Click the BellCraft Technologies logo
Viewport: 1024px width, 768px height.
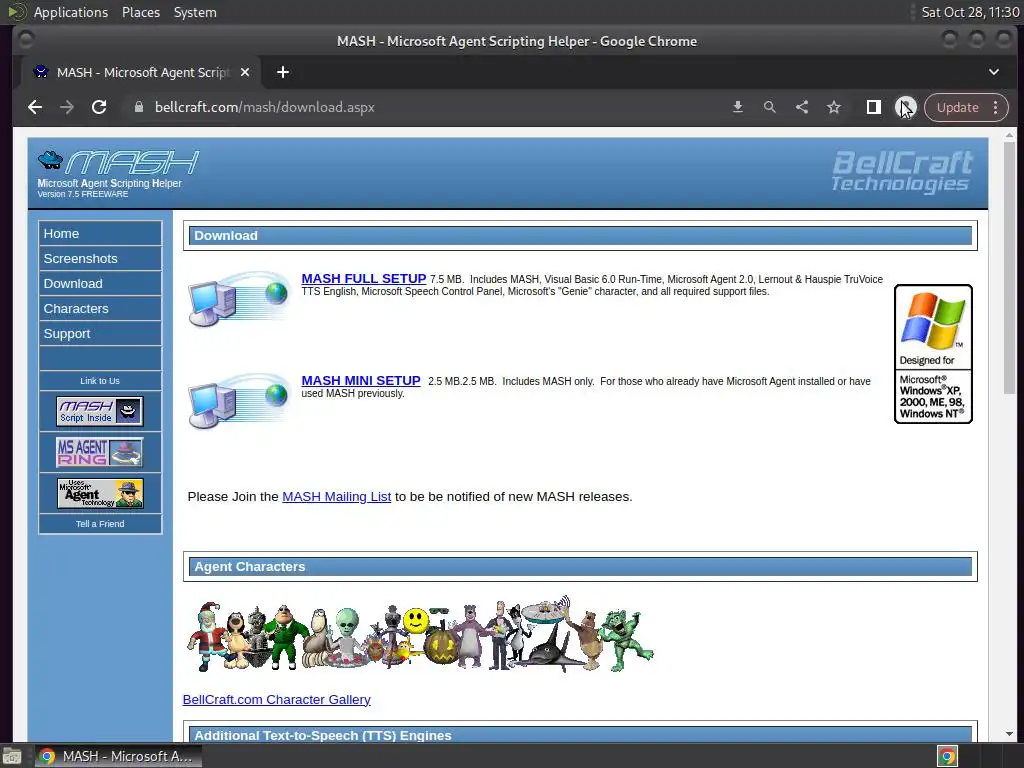pos(901,171)
